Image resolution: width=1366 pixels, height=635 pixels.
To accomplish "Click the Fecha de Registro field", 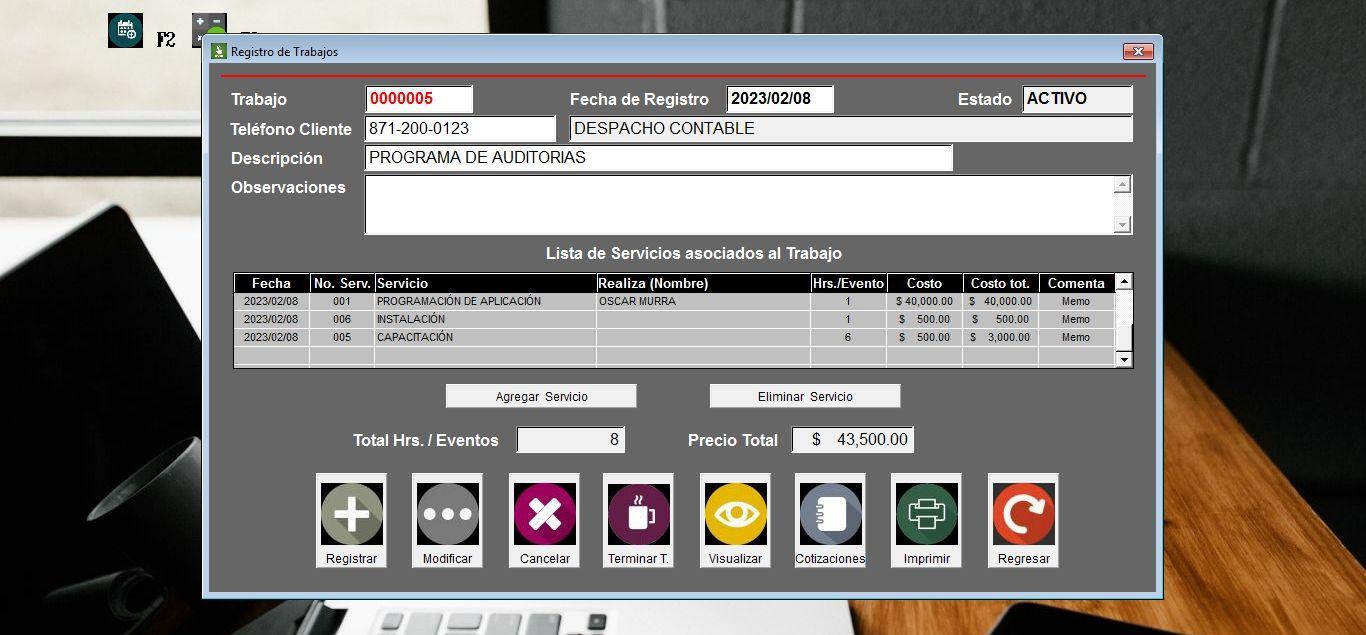I will coord(780,99).
